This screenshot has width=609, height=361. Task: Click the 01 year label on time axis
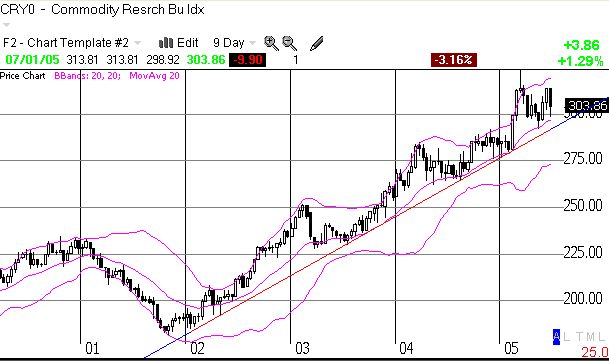click(92, 349)
